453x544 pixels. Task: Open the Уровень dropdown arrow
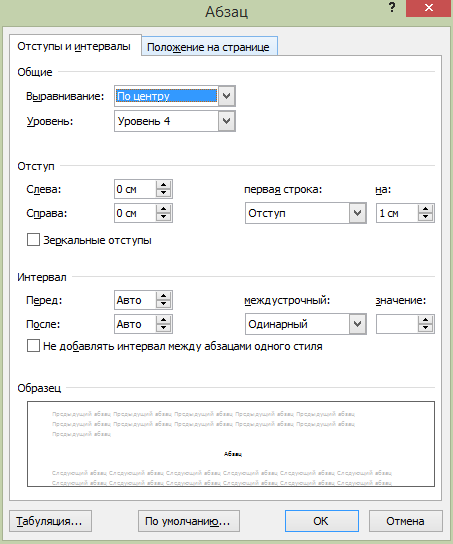[226, 121]
